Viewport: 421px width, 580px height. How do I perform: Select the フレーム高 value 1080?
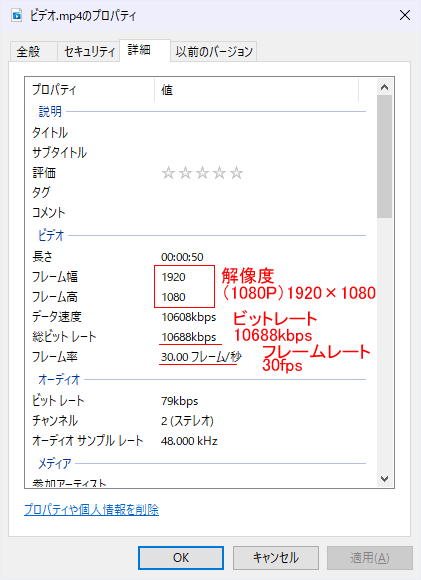pyautogui.click(x=173, y=297)
